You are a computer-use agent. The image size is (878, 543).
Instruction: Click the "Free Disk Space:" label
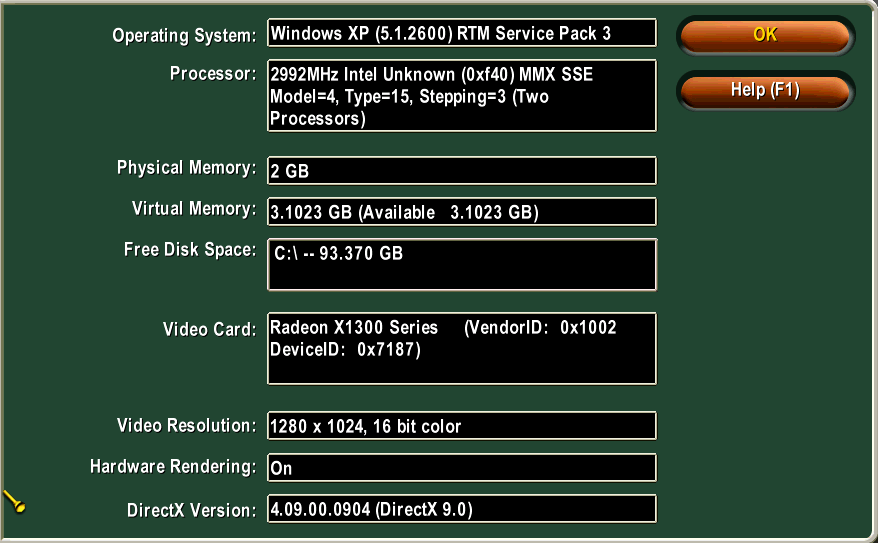pos(190,250)
